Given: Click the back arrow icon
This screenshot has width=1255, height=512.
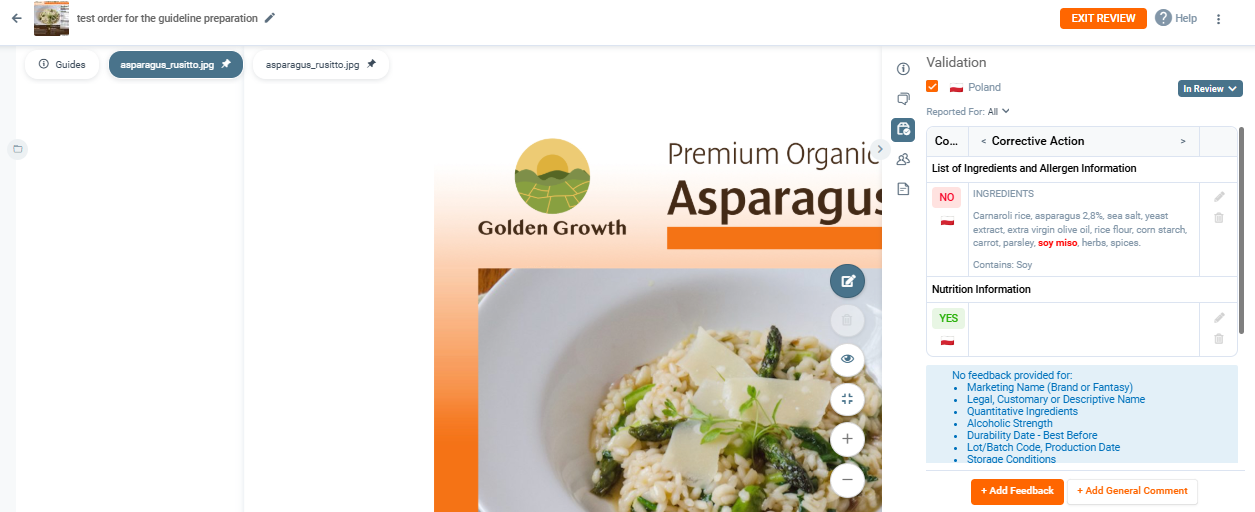Looking at the screenshot, I should click(16, 18).
